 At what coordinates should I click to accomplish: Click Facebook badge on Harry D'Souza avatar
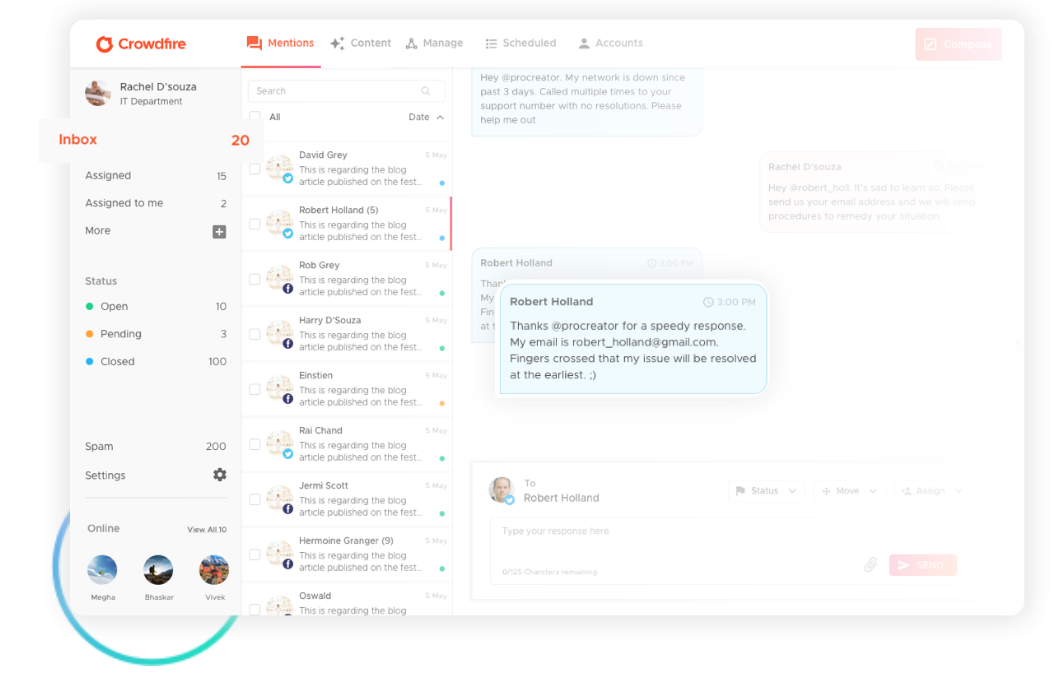[288, 344]
